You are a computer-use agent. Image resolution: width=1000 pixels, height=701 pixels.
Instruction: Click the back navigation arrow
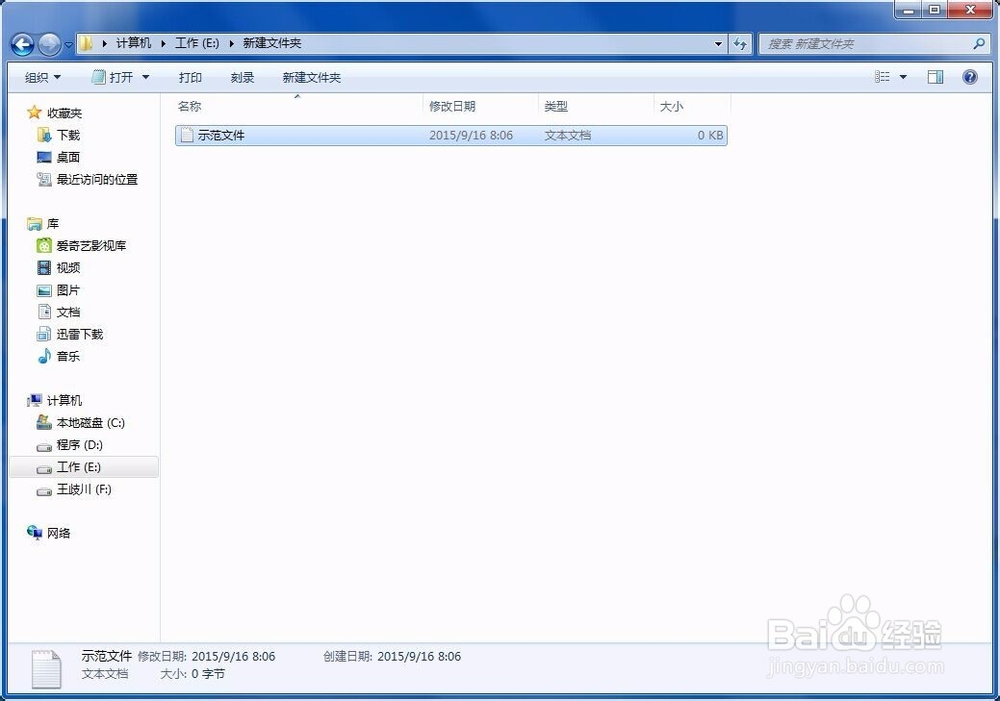tap(22, 44)
